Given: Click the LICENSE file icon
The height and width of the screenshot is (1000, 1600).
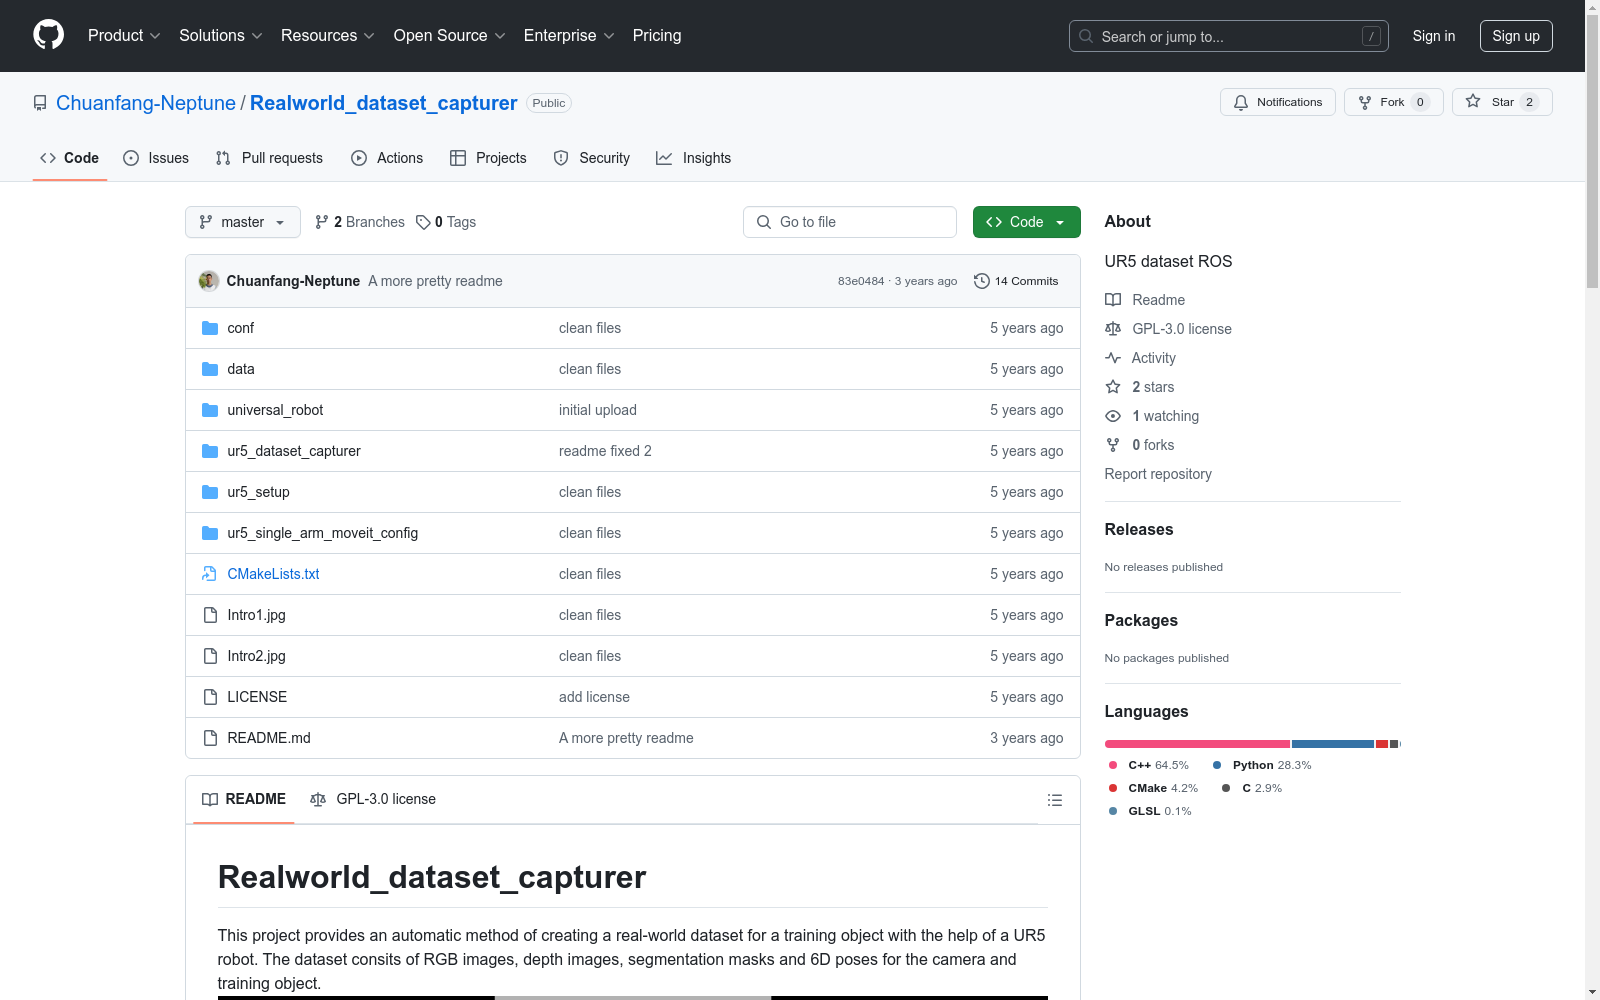Looking at the screenshot, I should point(210,697).
